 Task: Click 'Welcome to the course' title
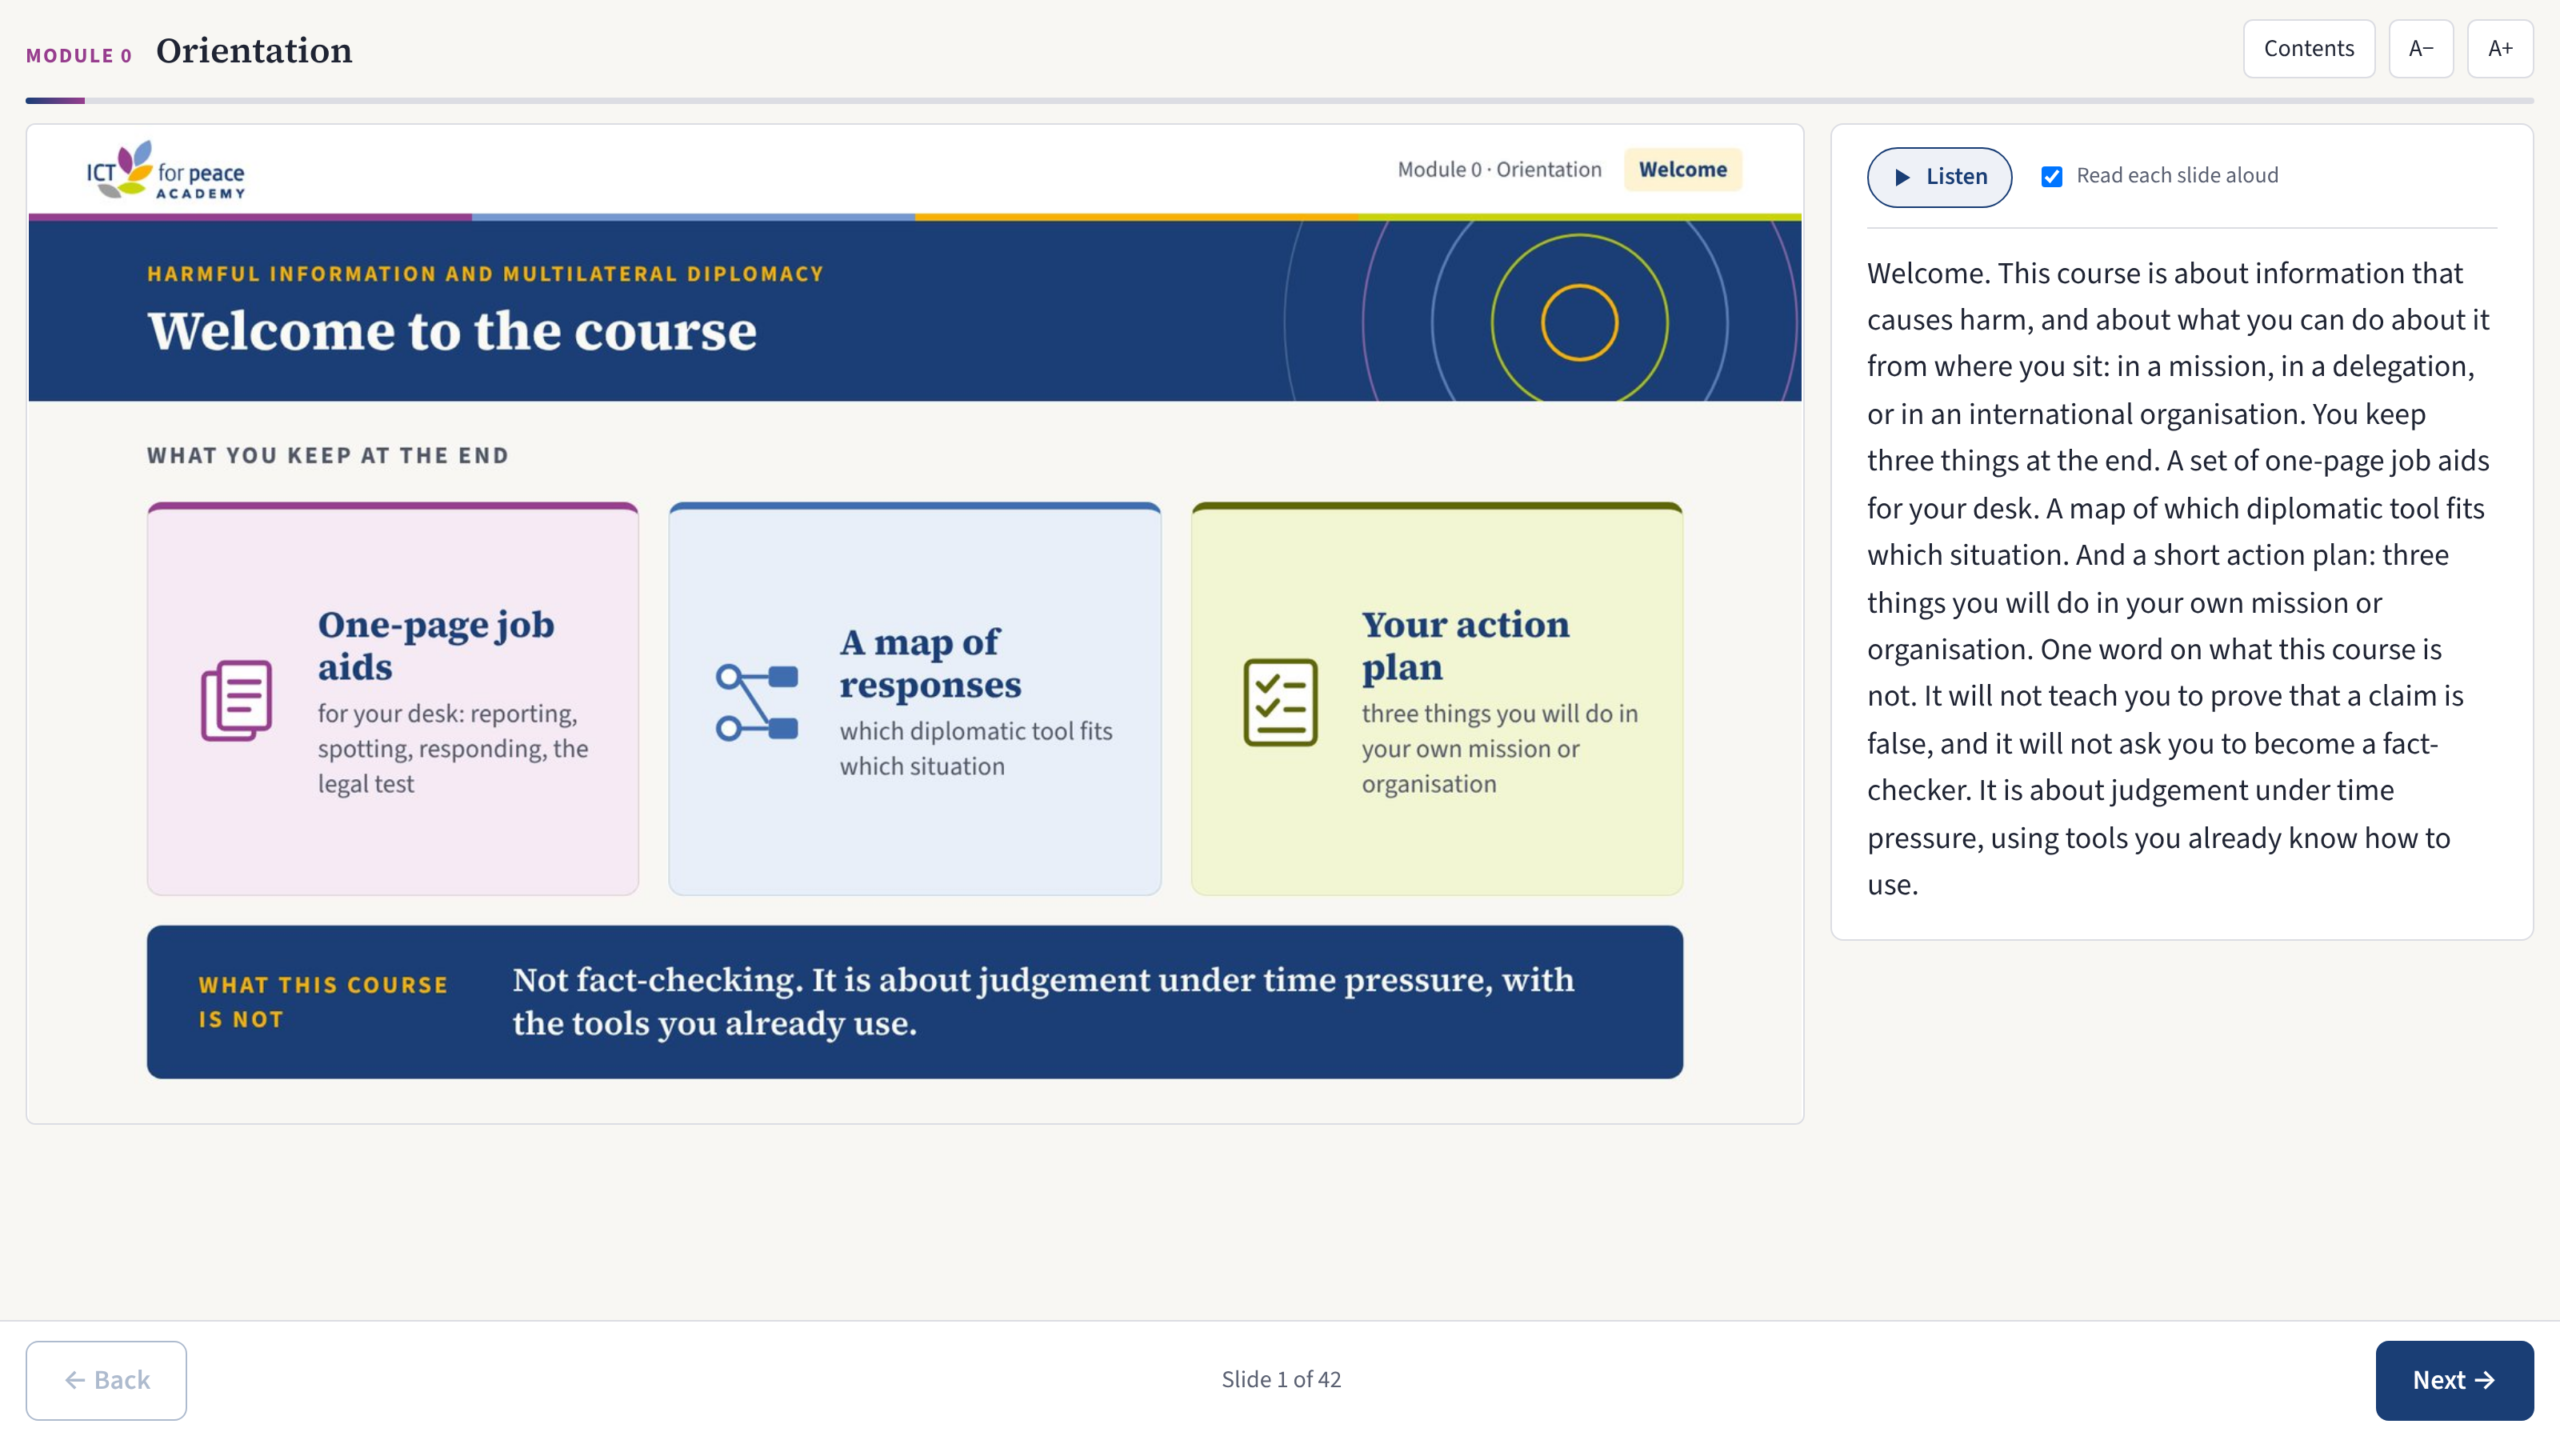coord(452,330)
